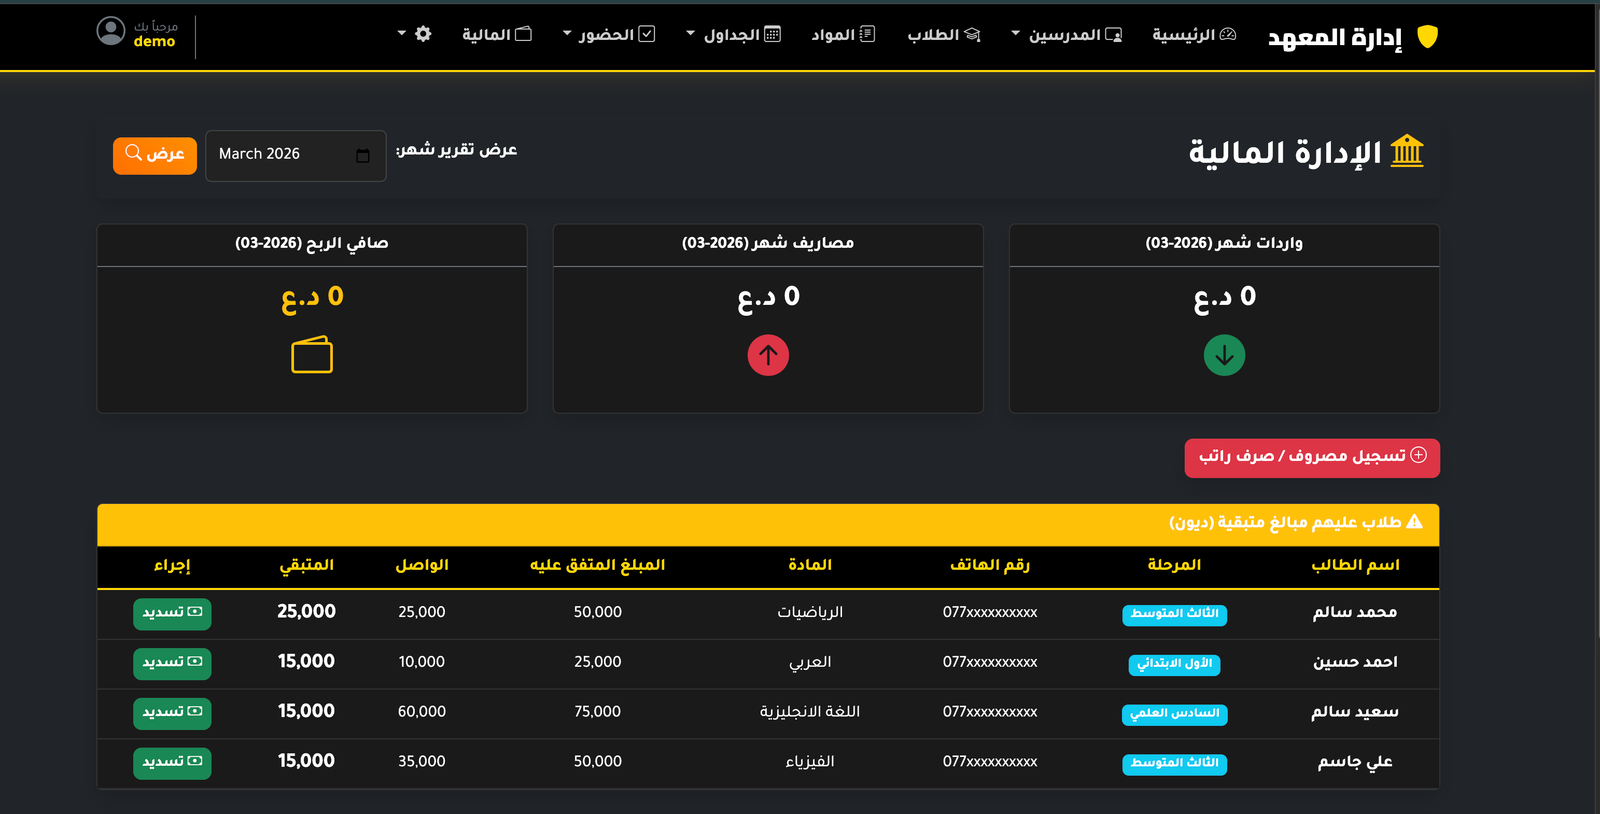This screenshot has width=1600, height=814.
Task: Click the yellow shield logo icon
Action: pyautogui.click(x=1427, y=37)
